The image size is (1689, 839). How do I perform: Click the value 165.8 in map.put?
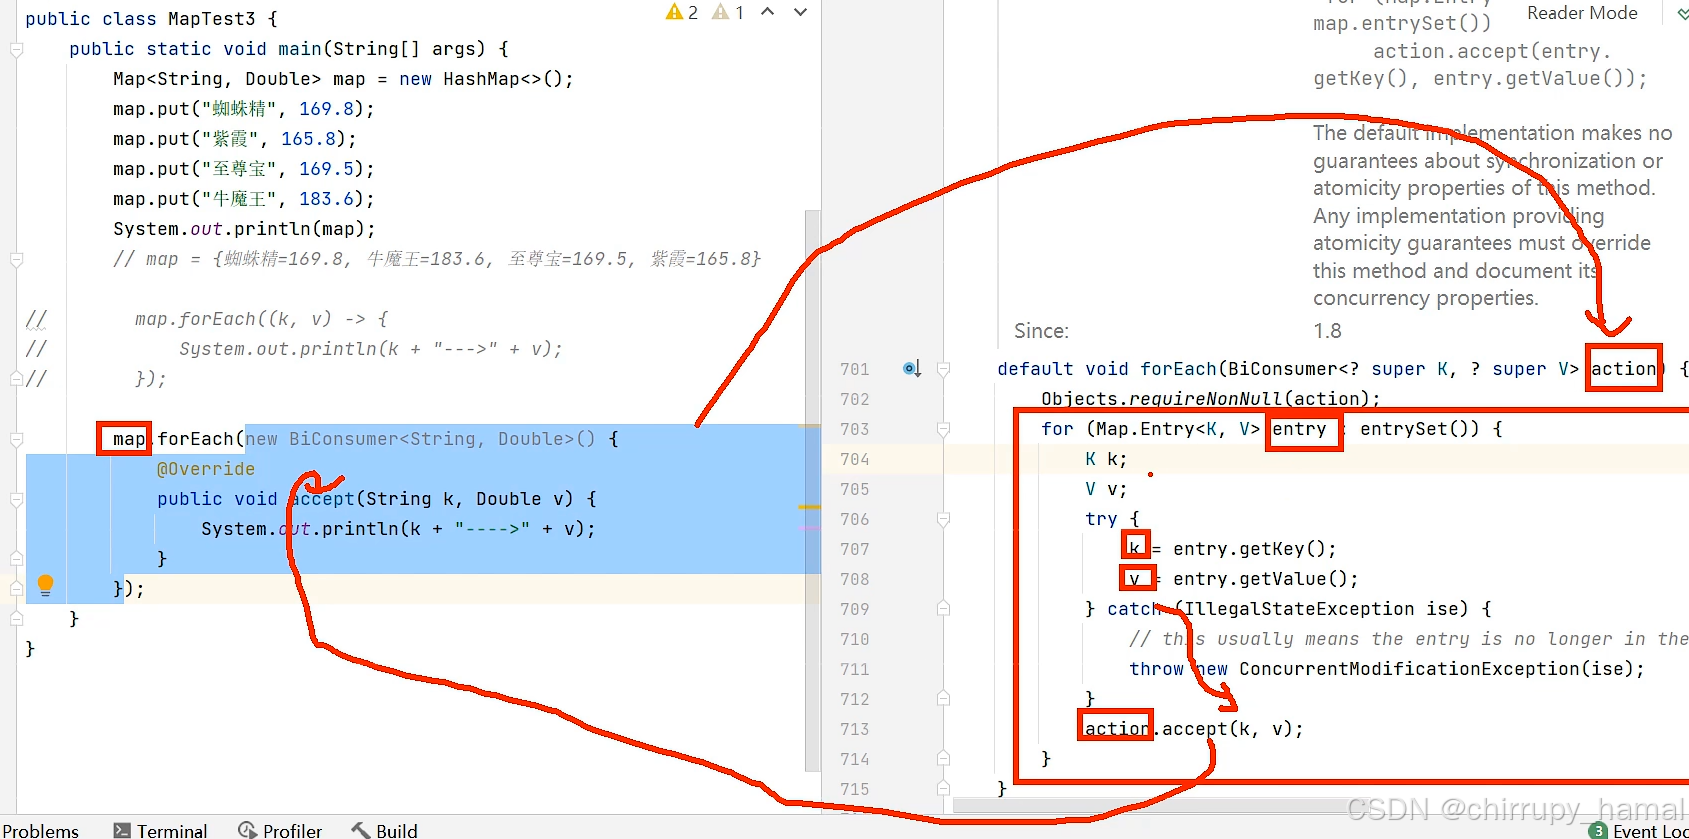(x=309, y=139)
